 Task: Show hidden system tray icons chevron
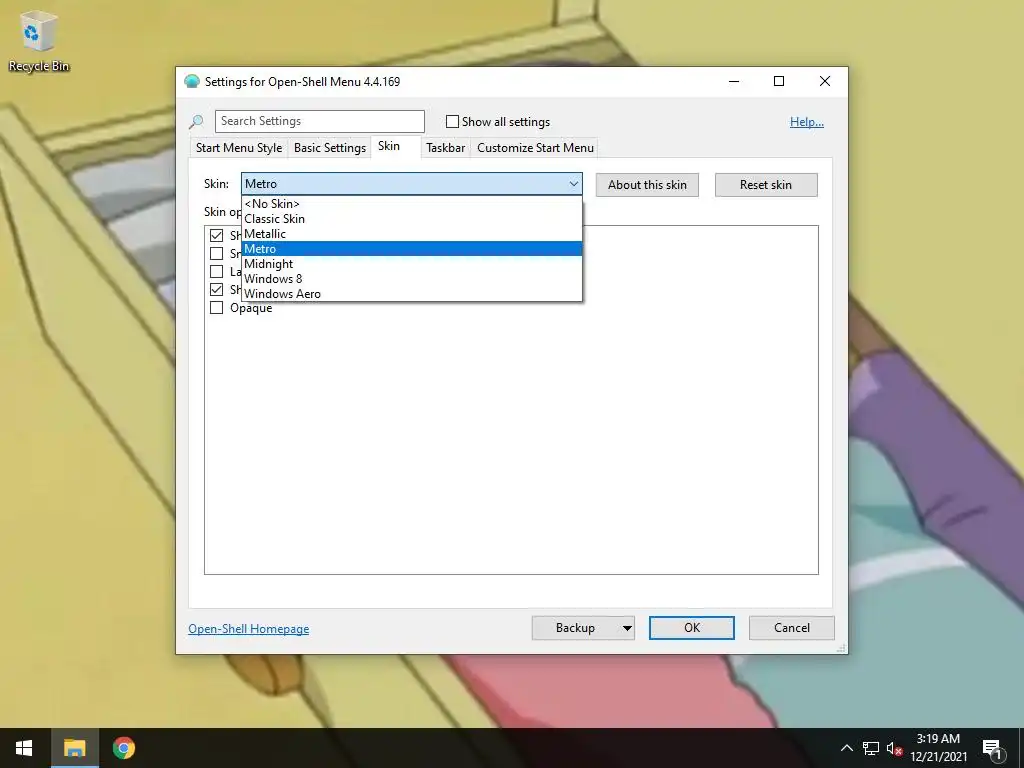846,748
